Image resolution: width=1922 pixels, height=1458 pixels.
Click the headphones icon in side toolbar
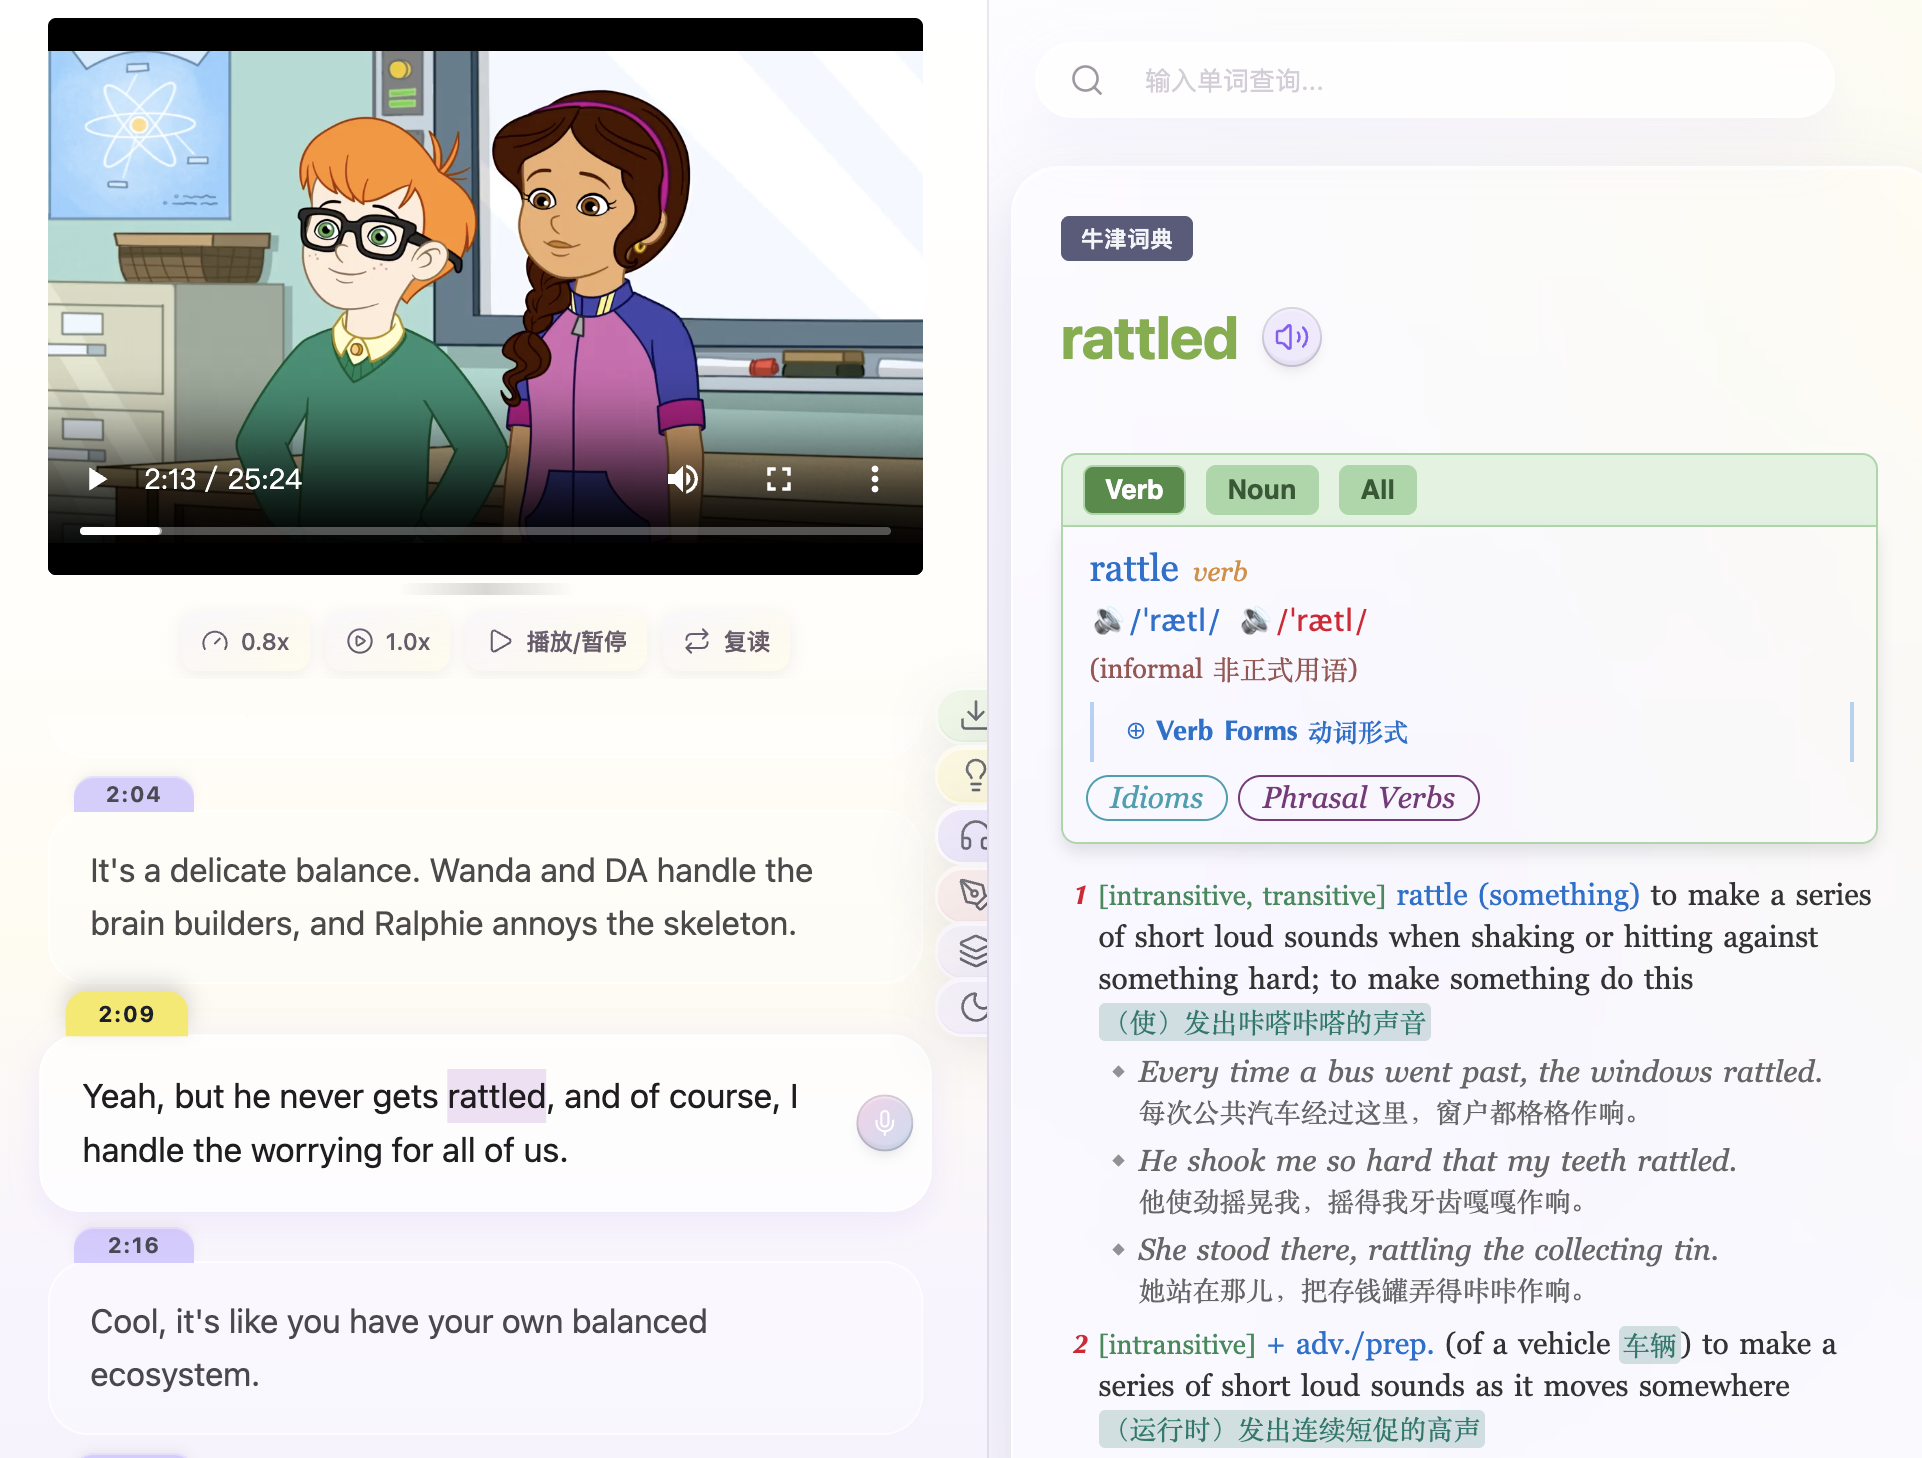[974, 835]
